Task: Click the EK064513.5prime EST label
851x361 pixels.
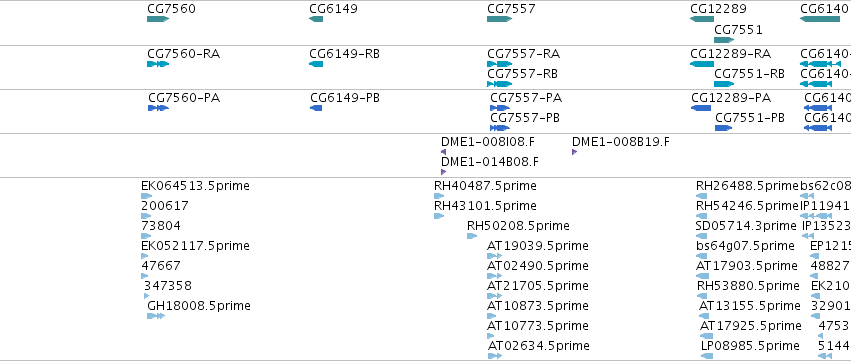Action: (x=195, y=186)
